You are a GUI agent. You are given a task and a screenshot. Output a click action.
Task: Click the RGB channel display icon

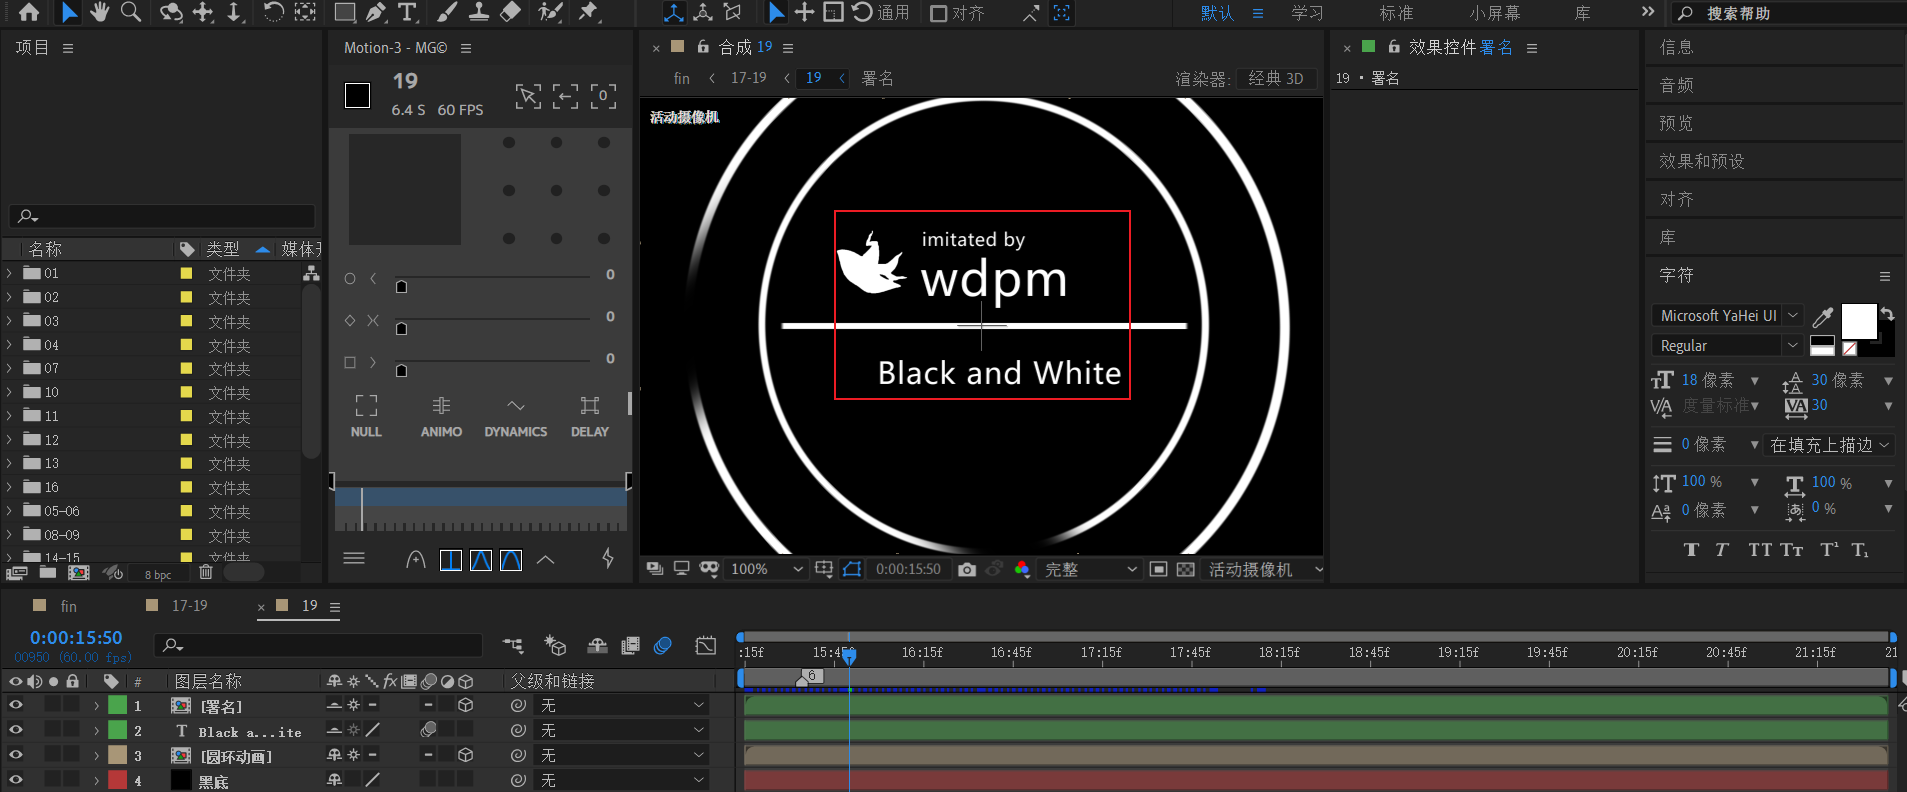(x=1021, y=569)
